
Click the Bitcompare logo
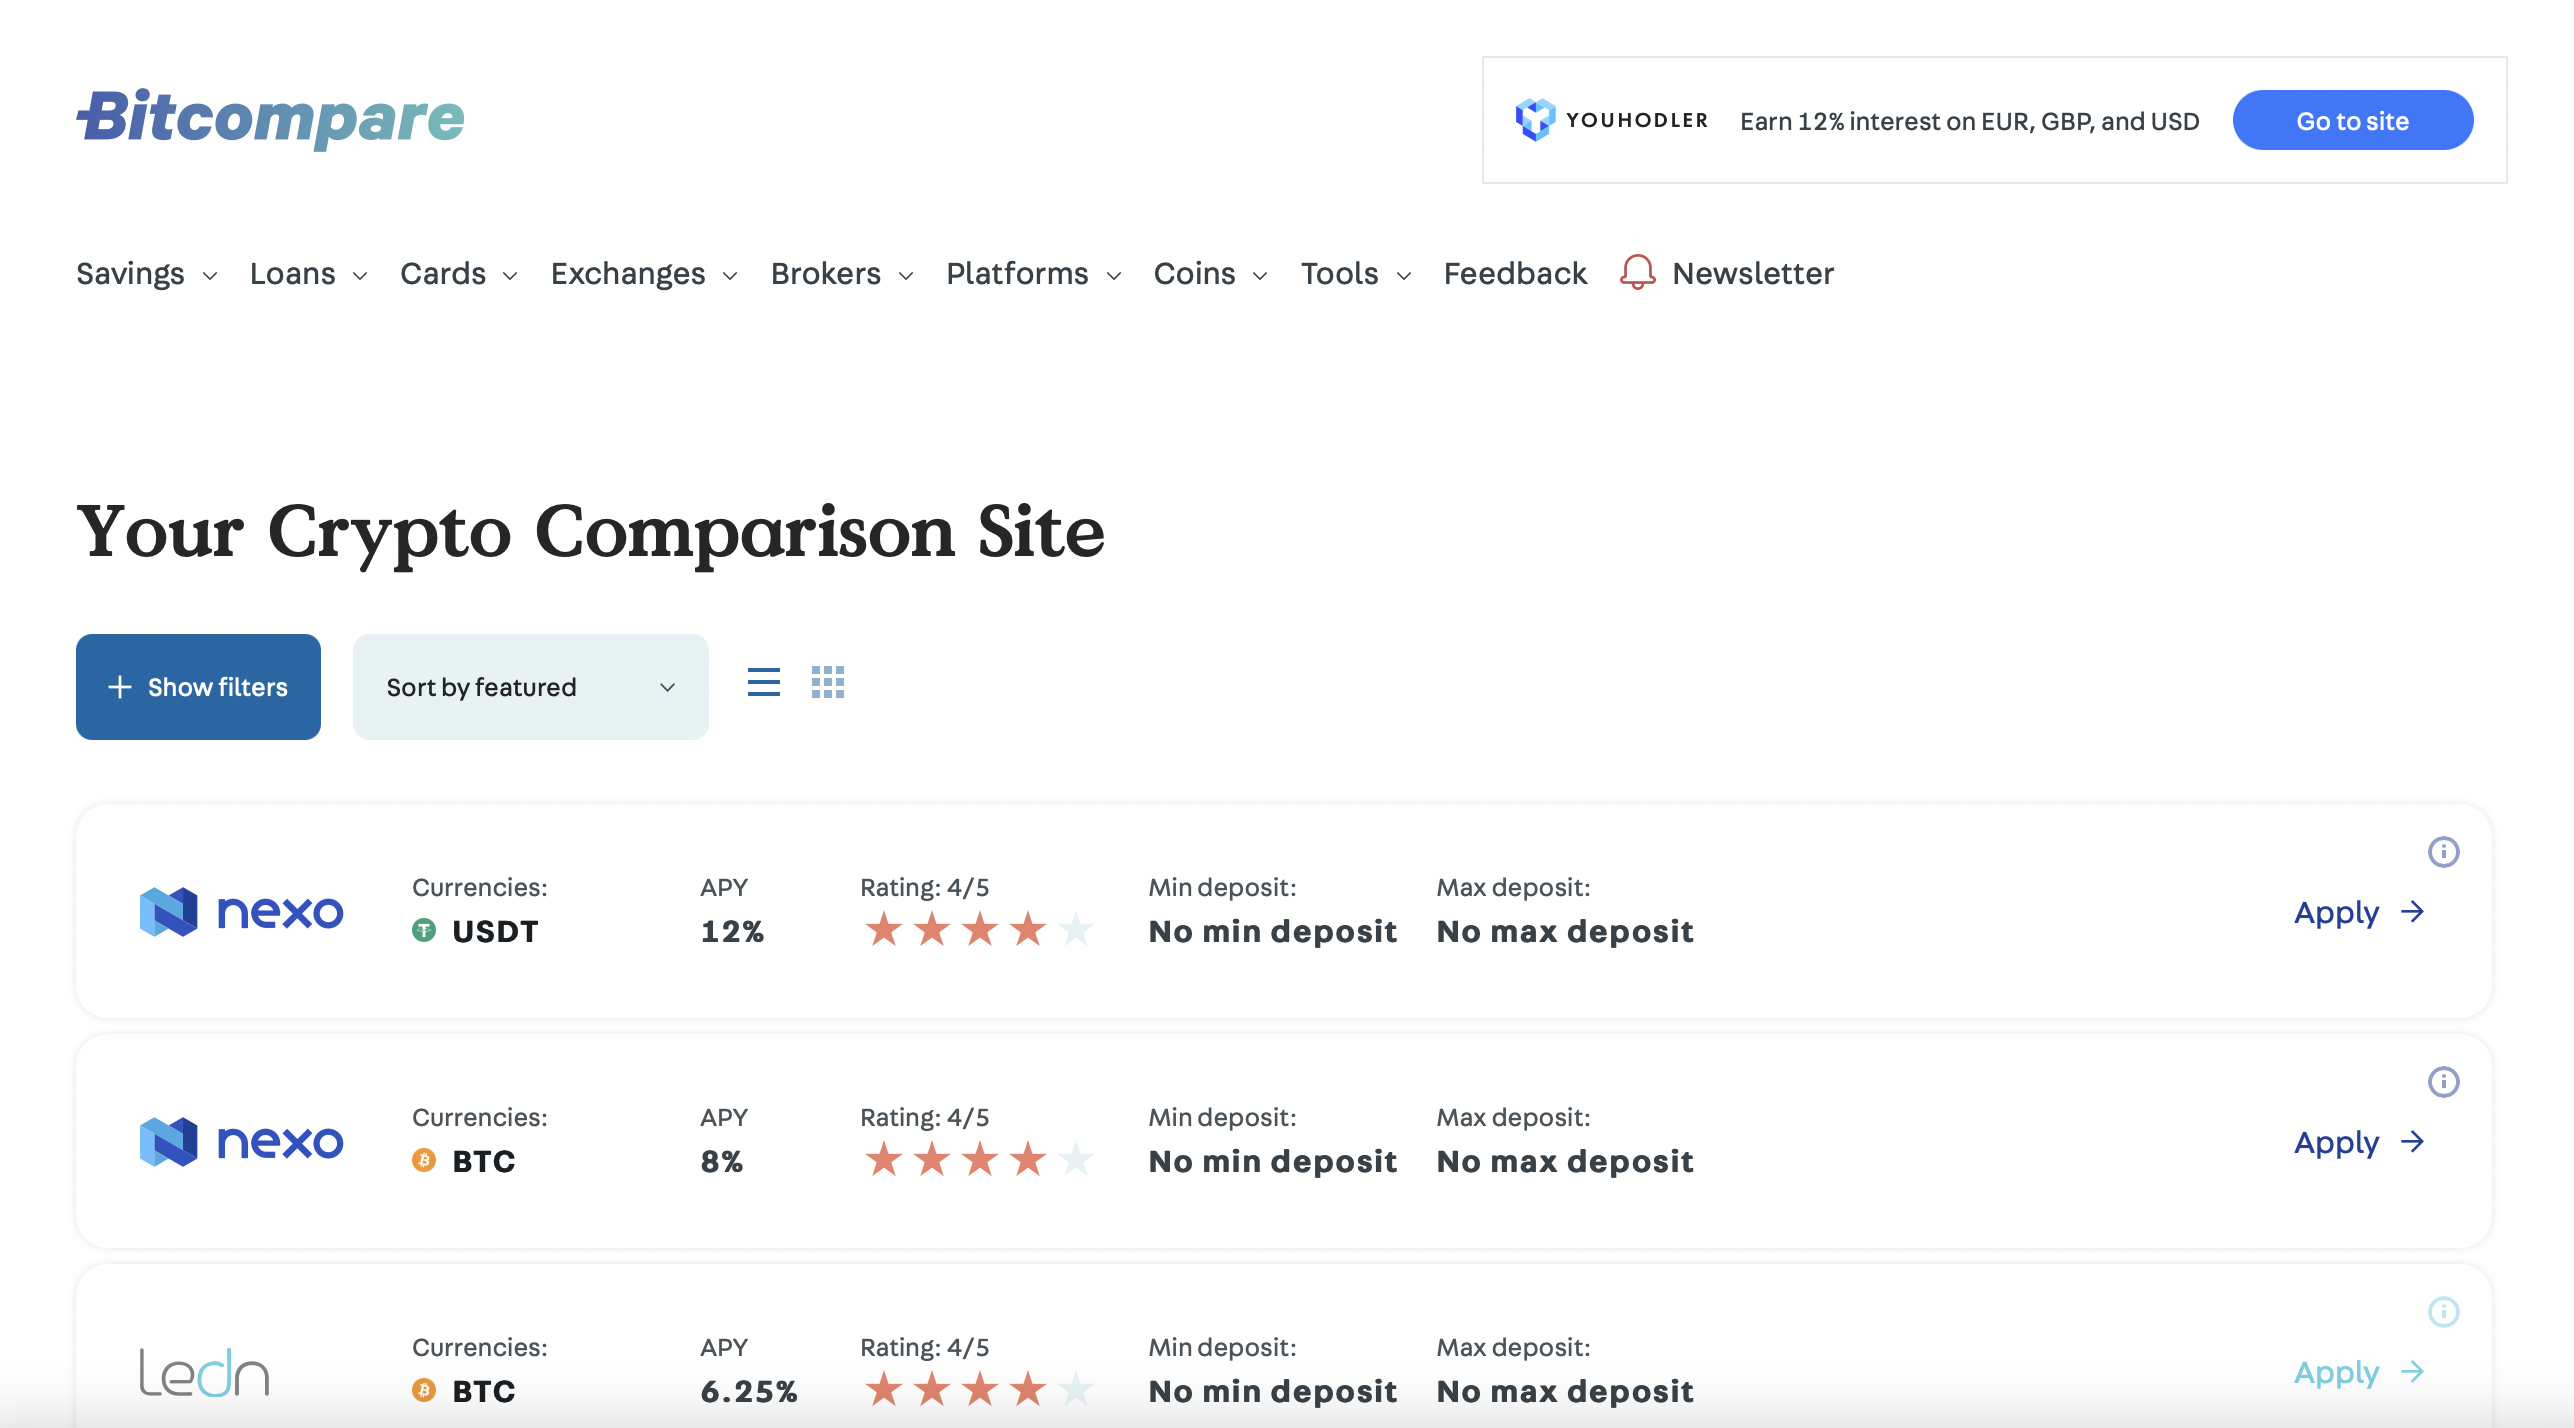(270, 118)
